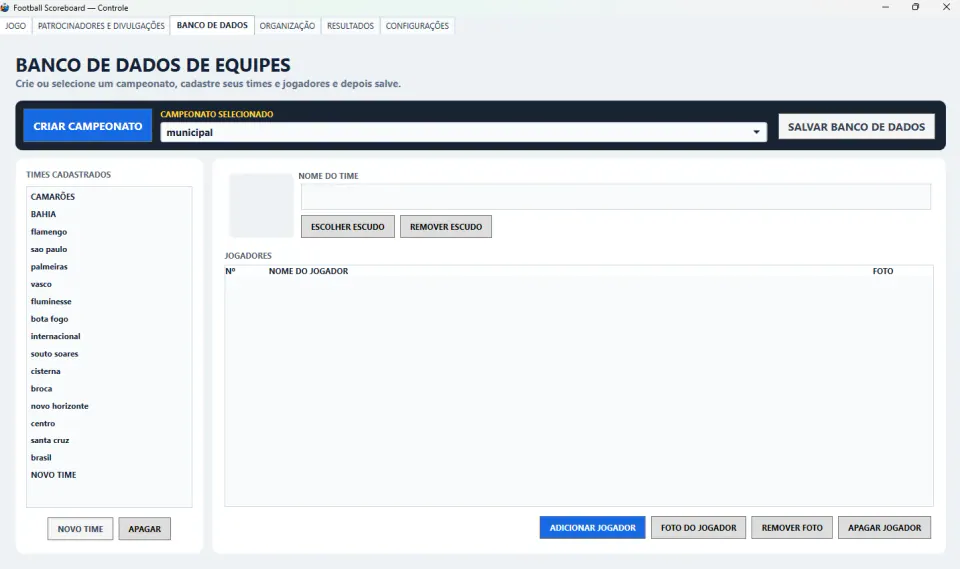Screen dimensions: 960x569
Task: Click the Nº column header
Action: pyautogui.click(x=230, y=271)
